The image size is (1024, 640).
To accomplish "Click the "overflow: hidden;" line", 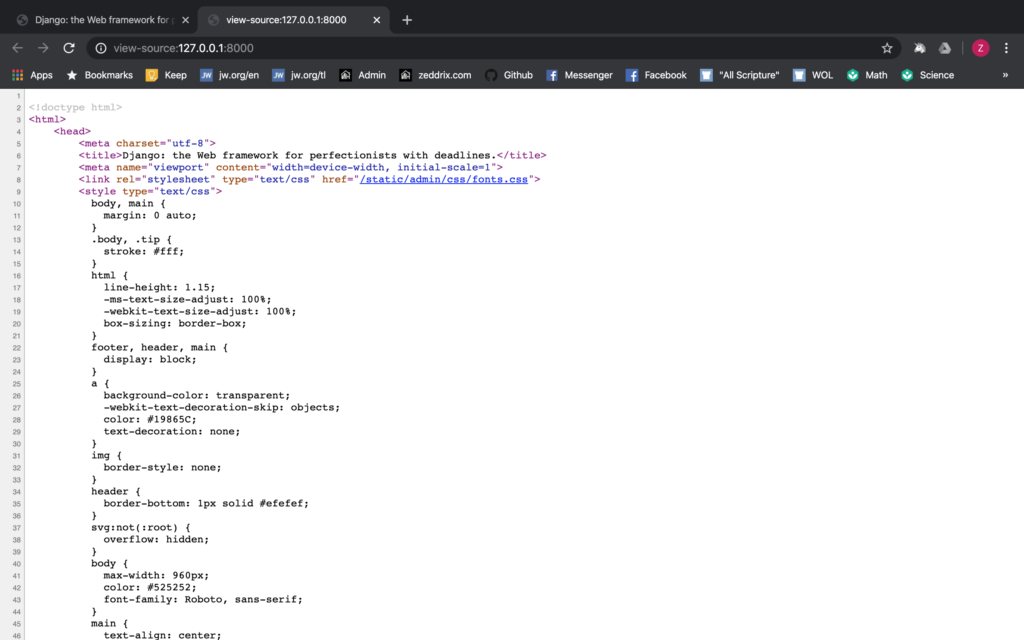I will click(x=156, y=539).
